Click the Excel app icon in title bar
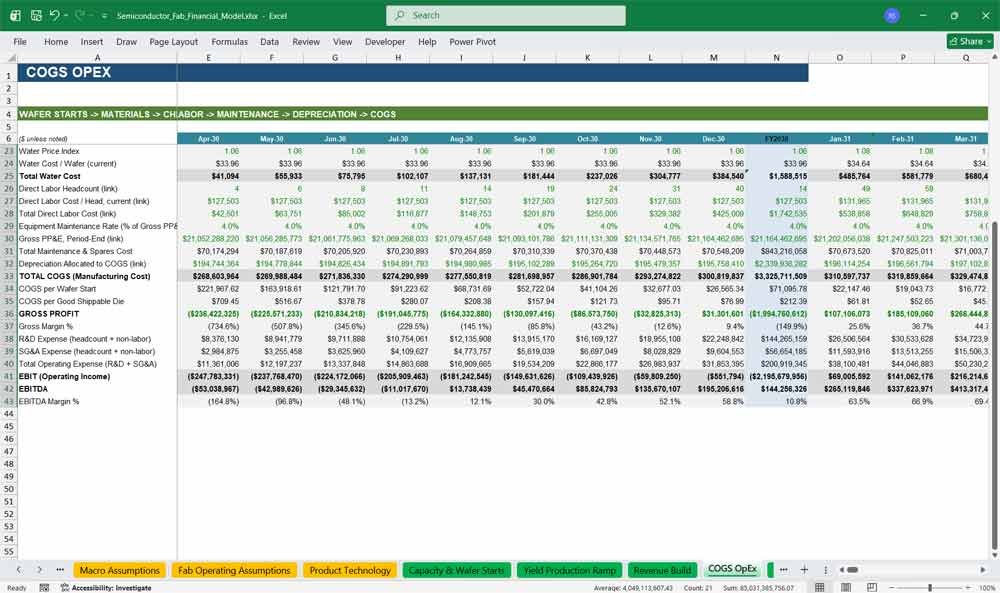Screen dimensions: 1000x593 pos(15,15)
